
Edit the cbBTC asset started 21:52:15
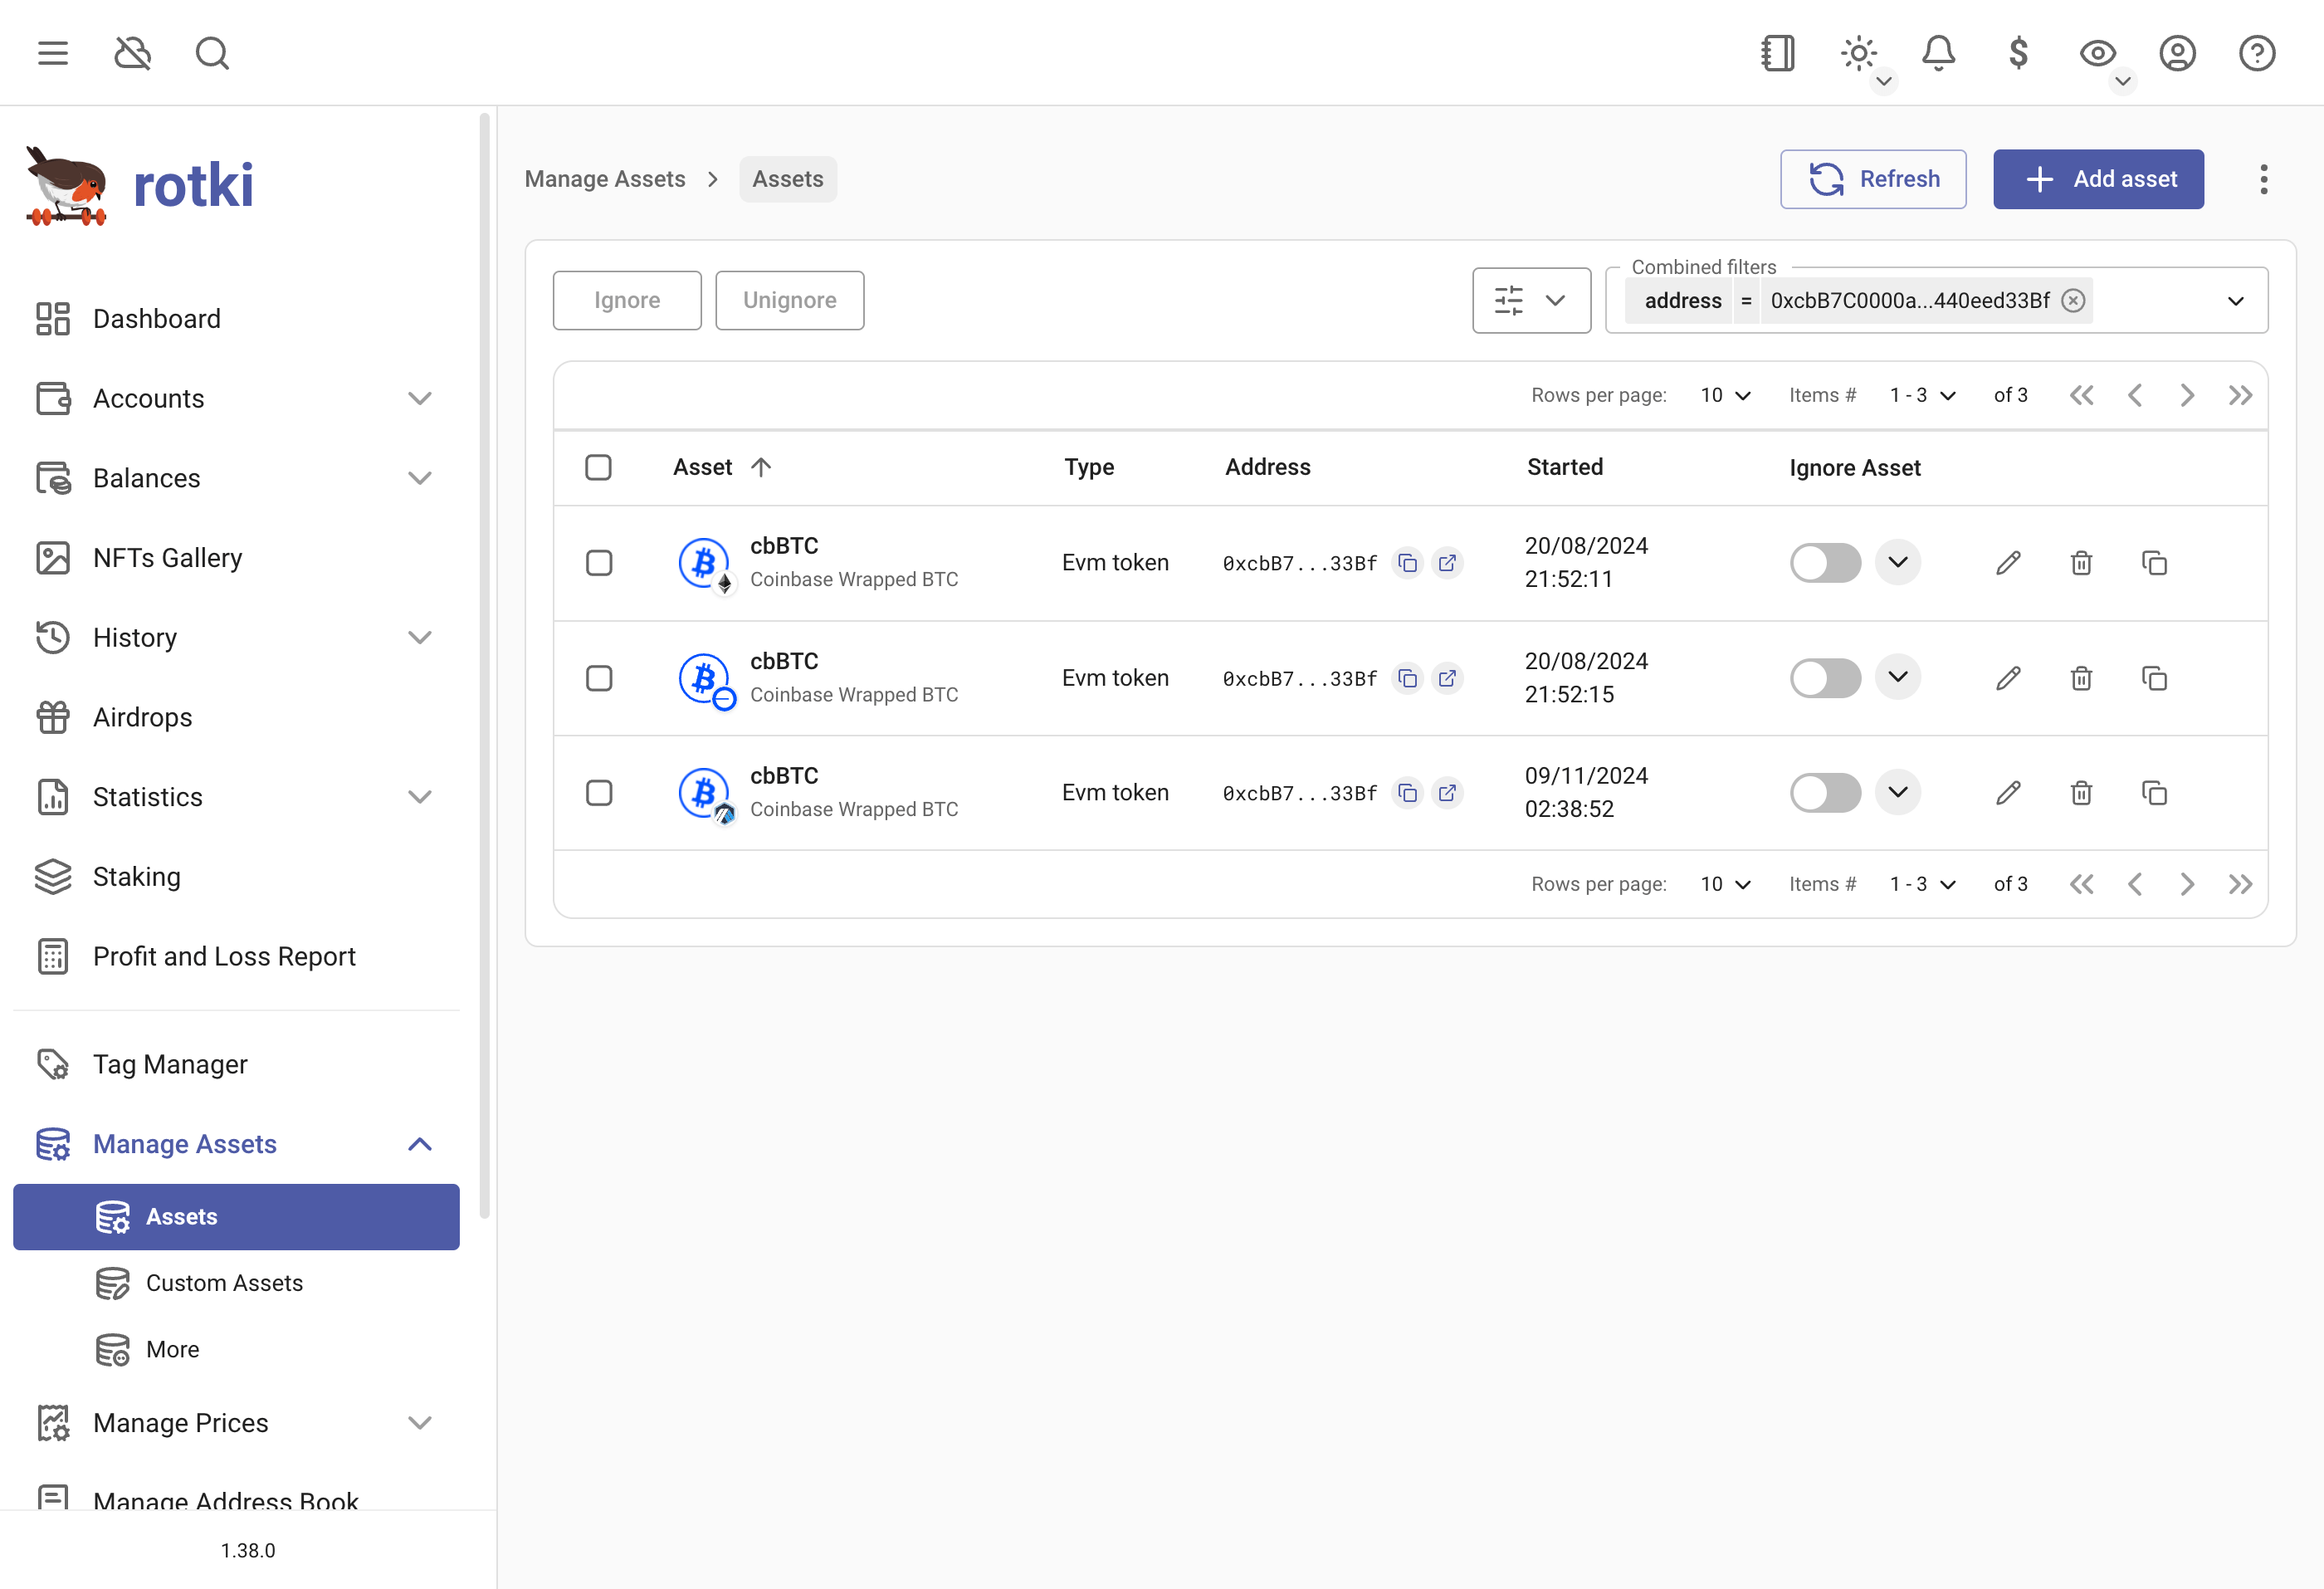2008,679
